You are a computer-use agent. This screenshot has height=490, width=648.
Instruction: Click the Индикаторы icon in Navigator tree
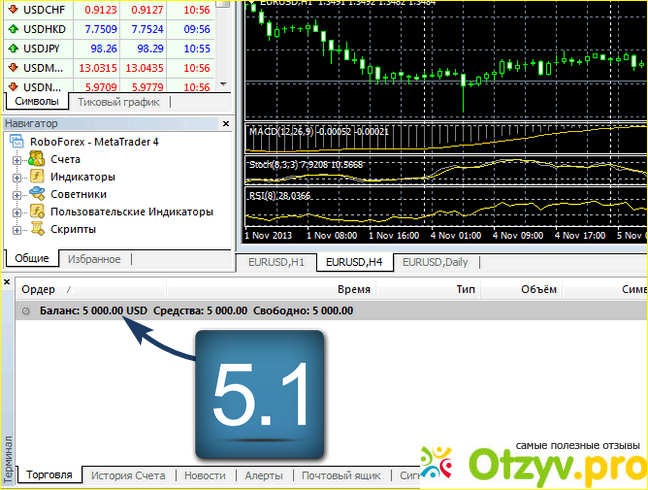tap(36, 177)
